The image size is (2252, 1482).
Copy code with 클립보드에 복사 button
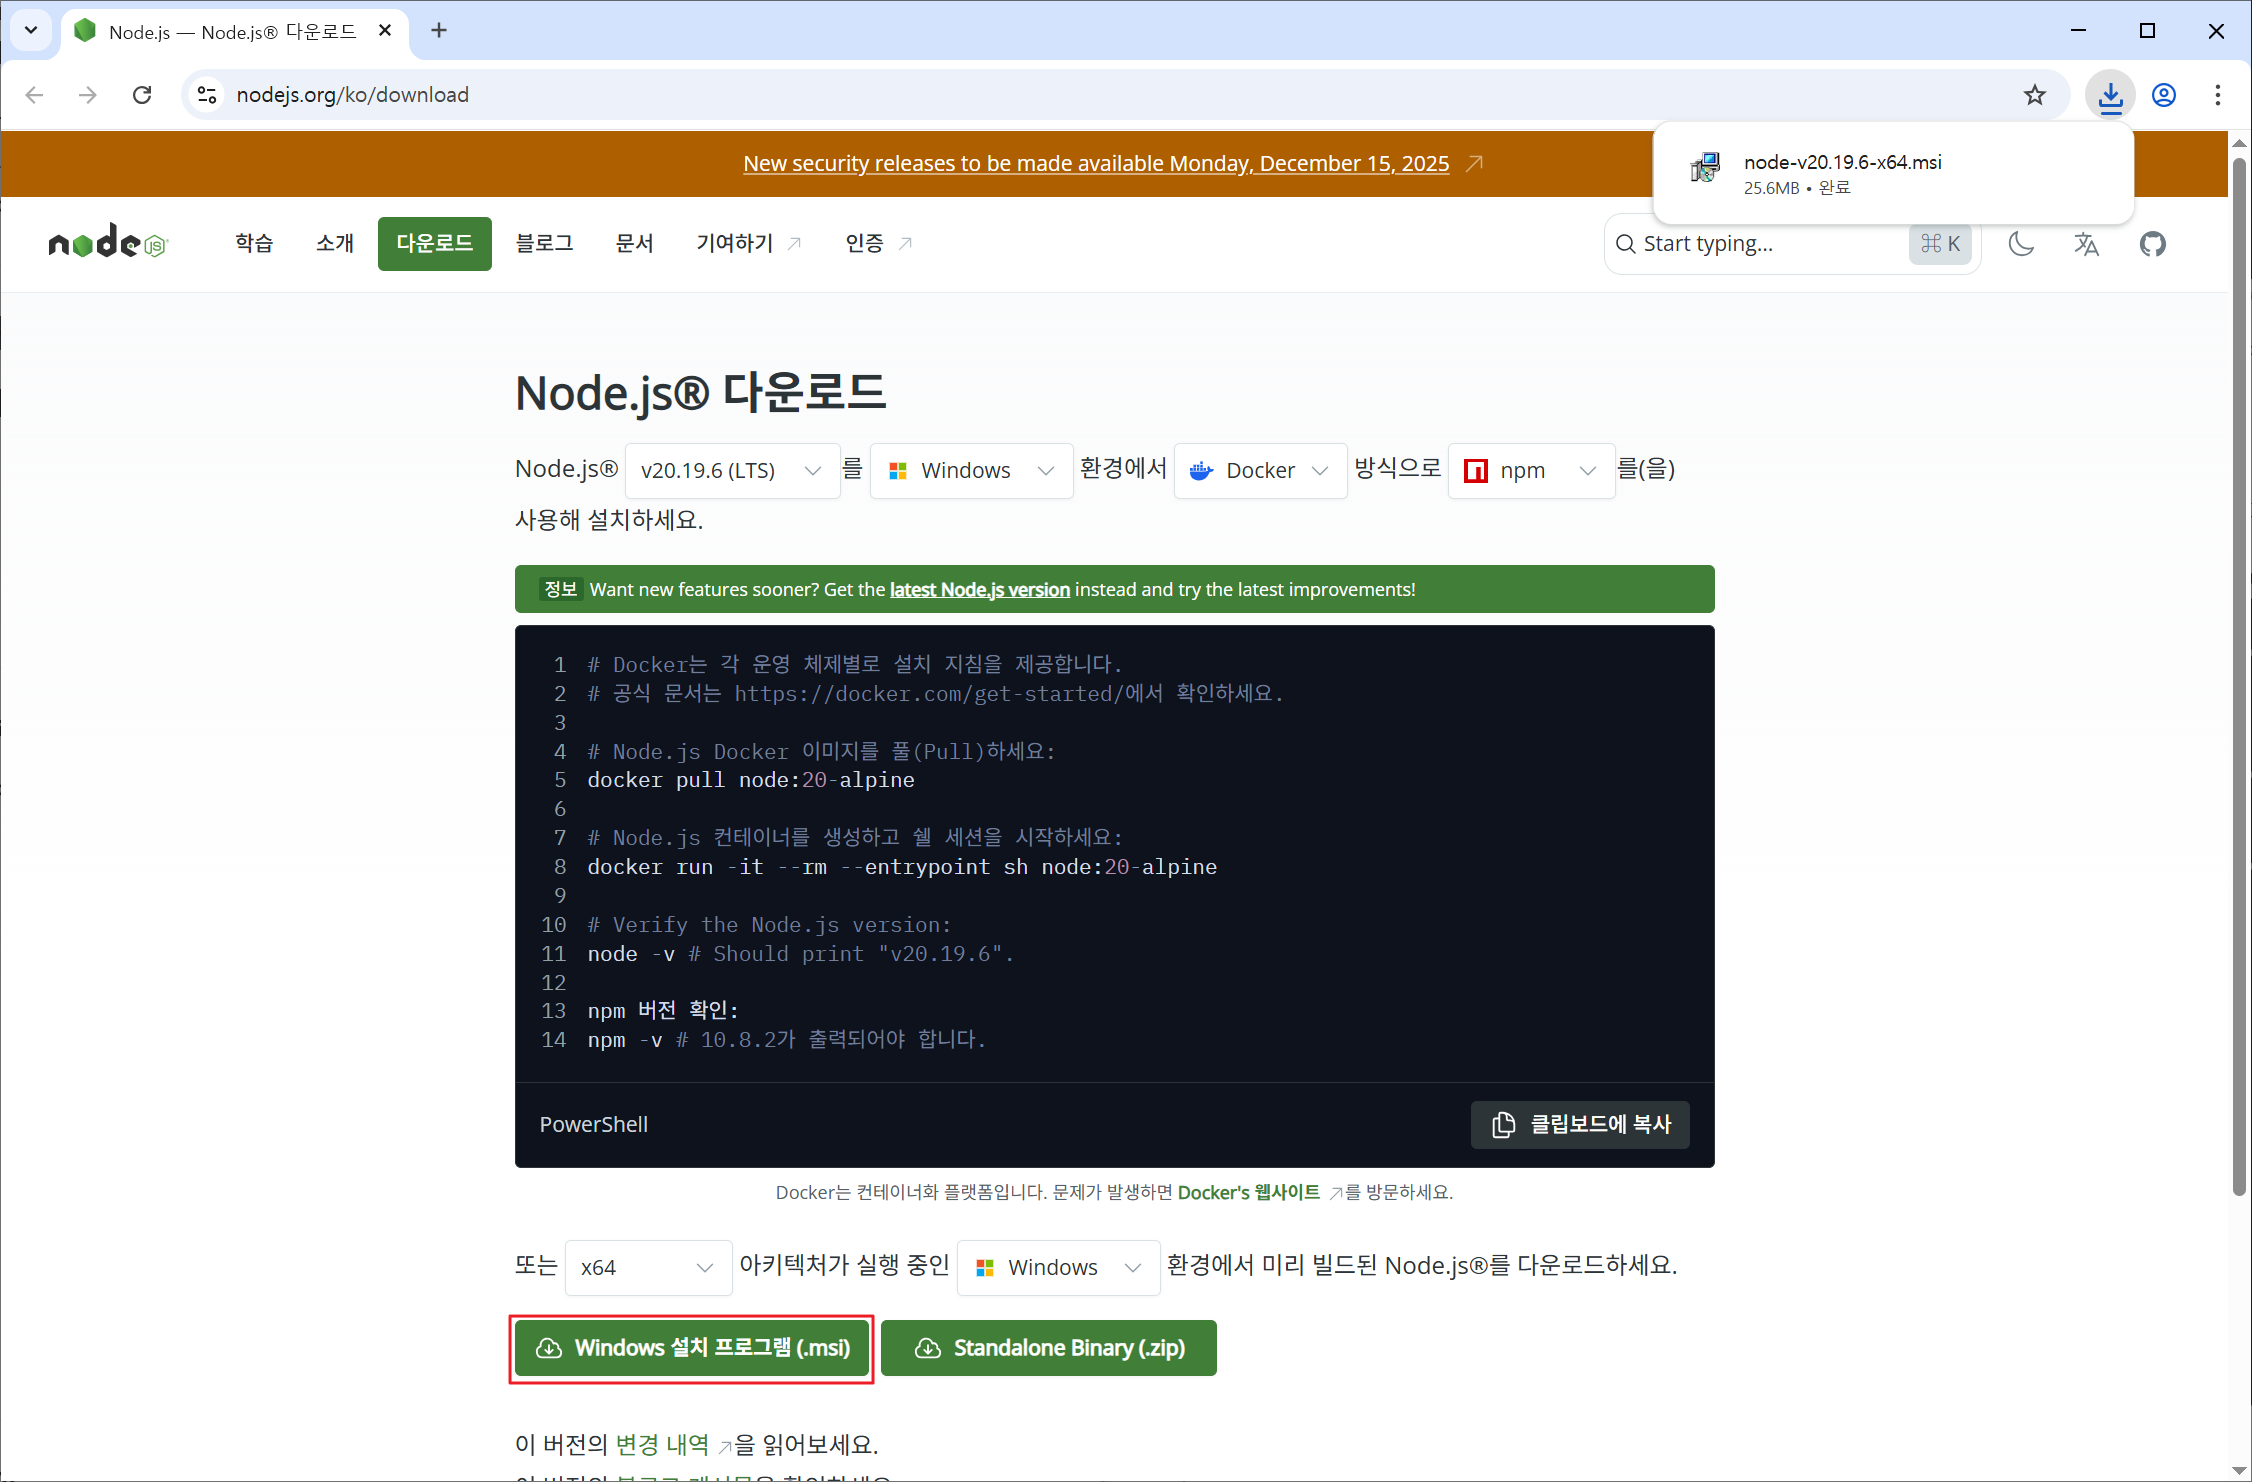[1580, 1125]
